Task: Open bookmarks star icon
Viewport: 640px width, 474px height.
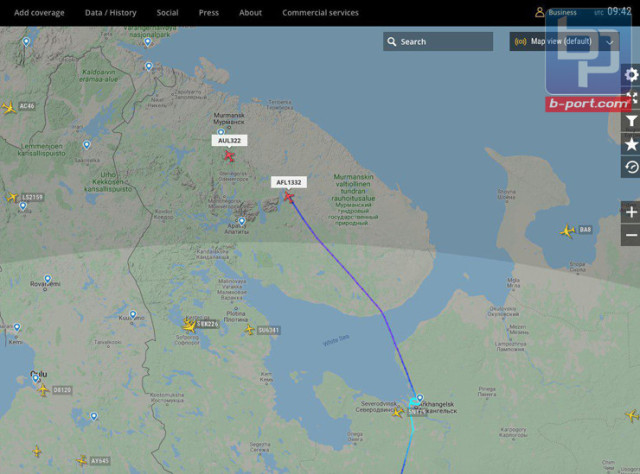Action: pos(631,144)
